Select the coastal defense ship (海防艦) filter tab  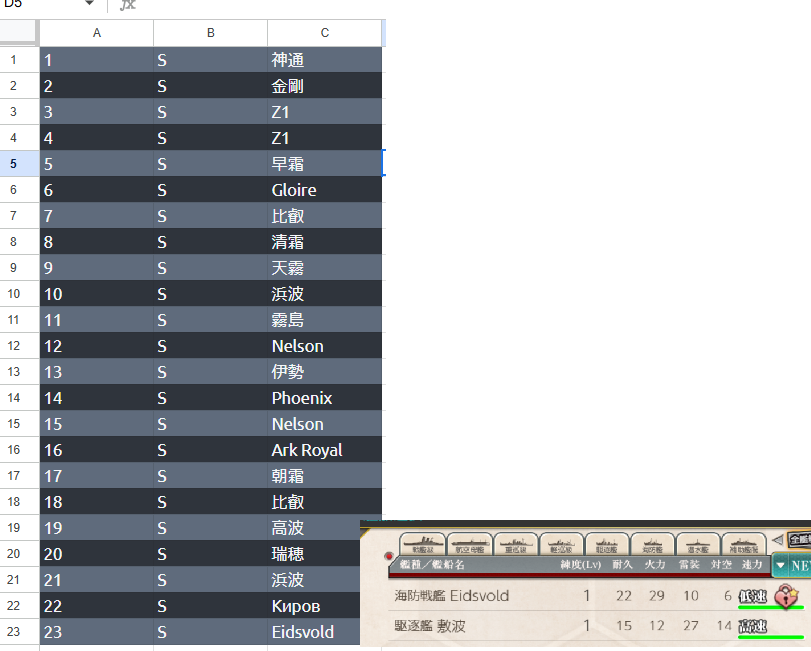click(654, 543)
